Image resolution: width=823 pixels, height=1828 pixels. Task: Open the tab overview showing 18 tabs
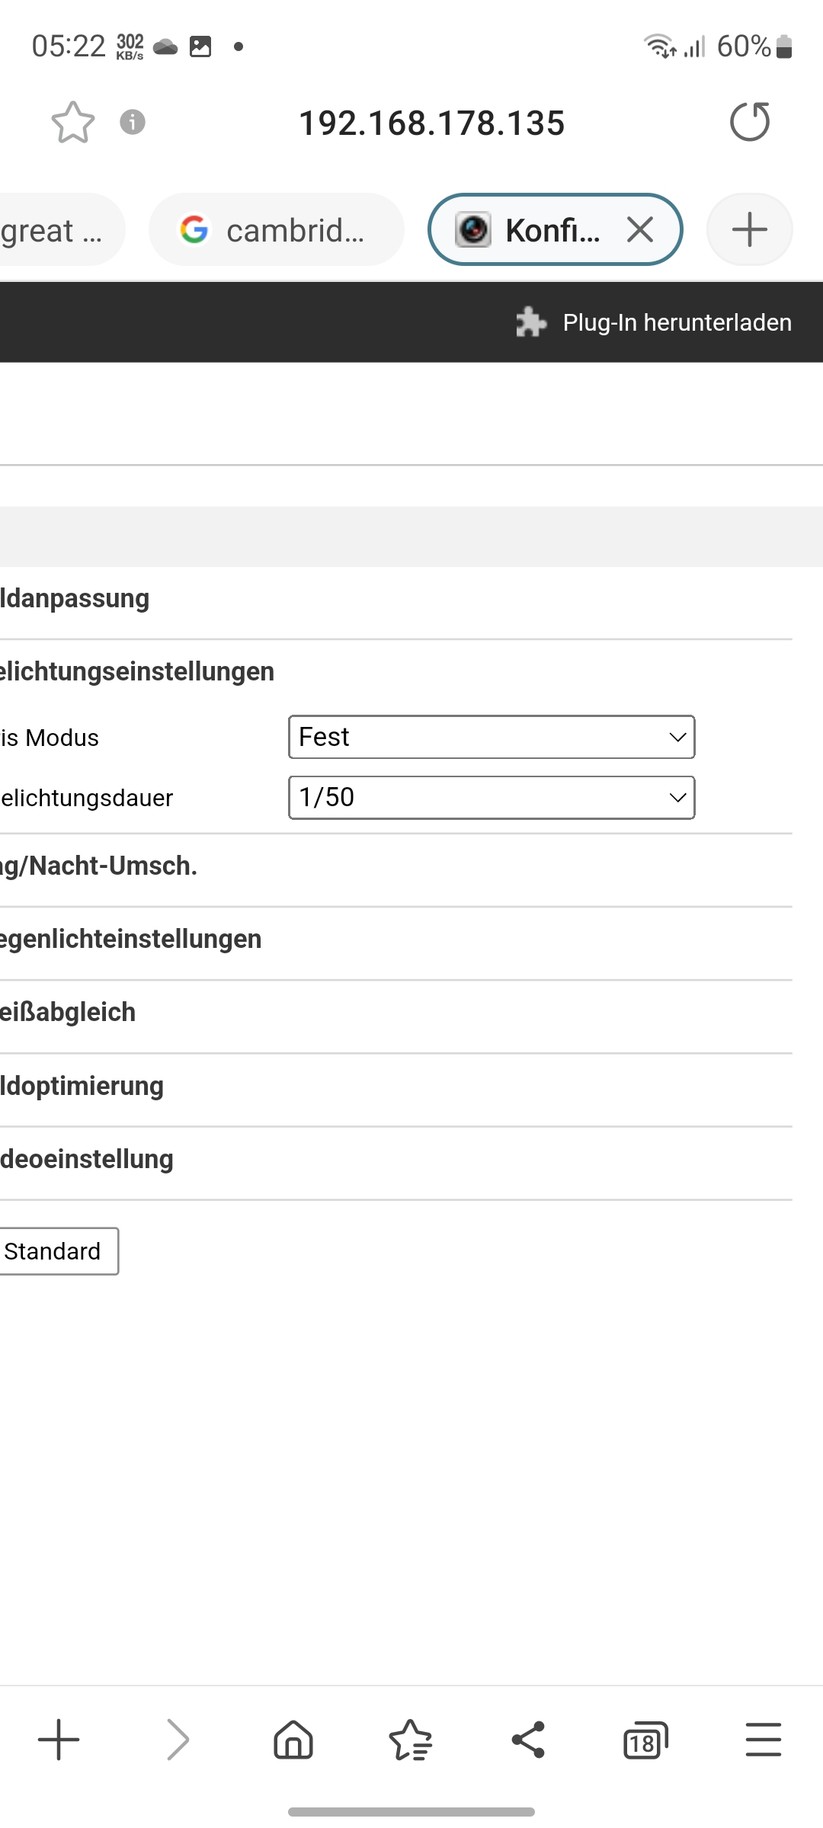tap(645, 1739)
